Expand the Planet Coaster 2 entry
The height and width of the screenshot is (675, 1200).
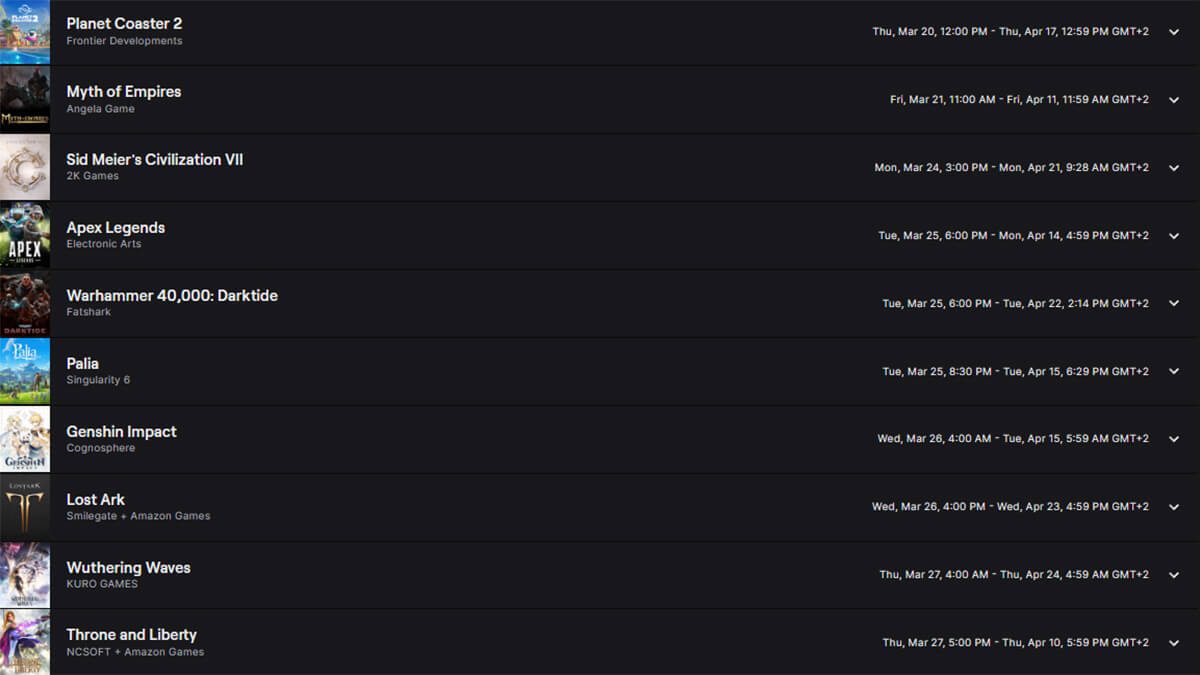pos(1174,31)
